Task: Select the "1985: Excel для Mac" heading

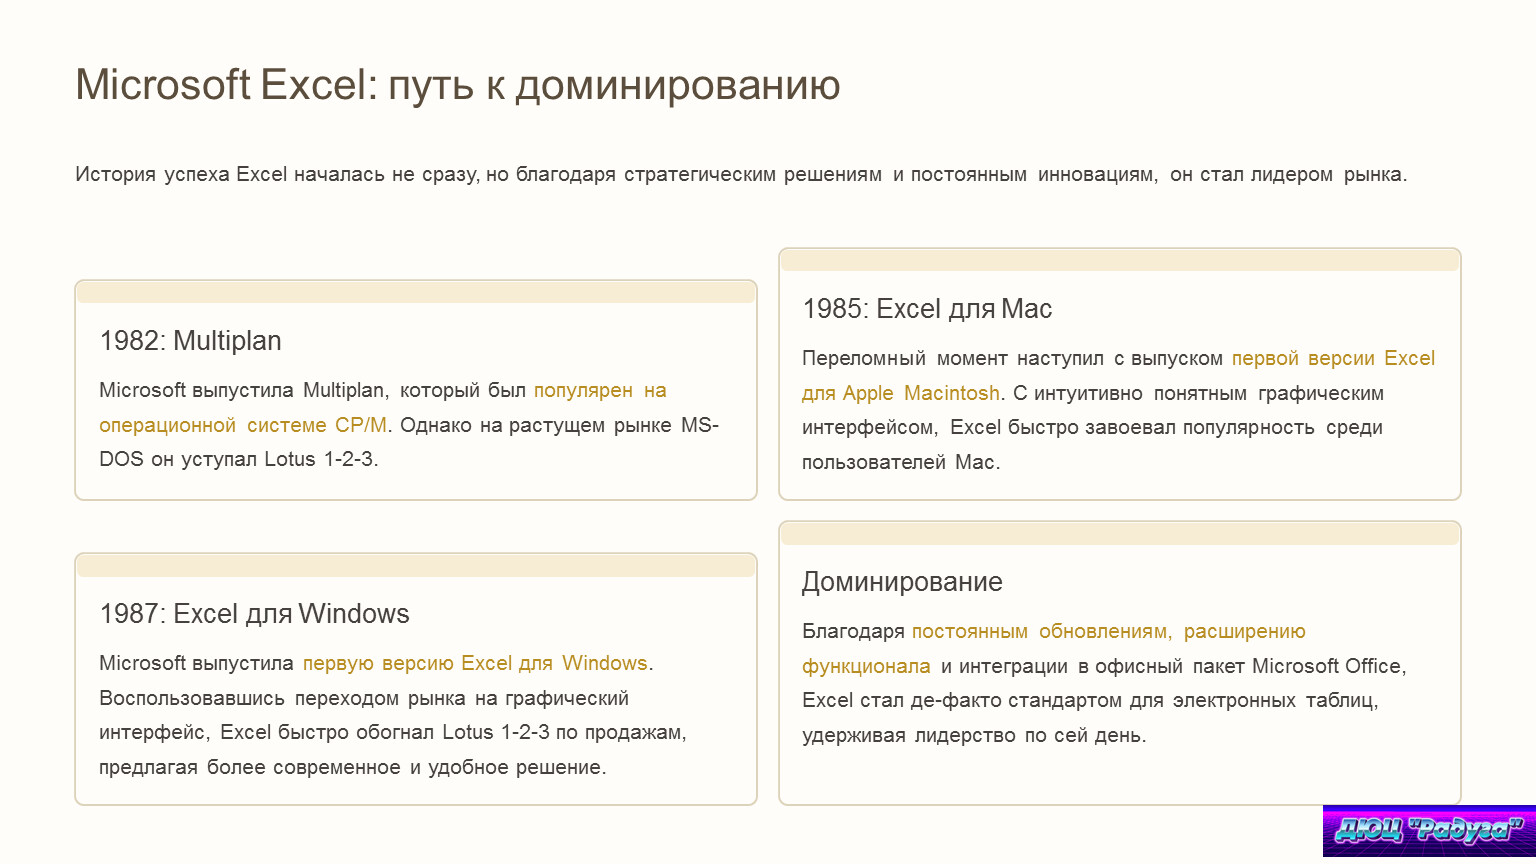Action: tap(926, 309)
